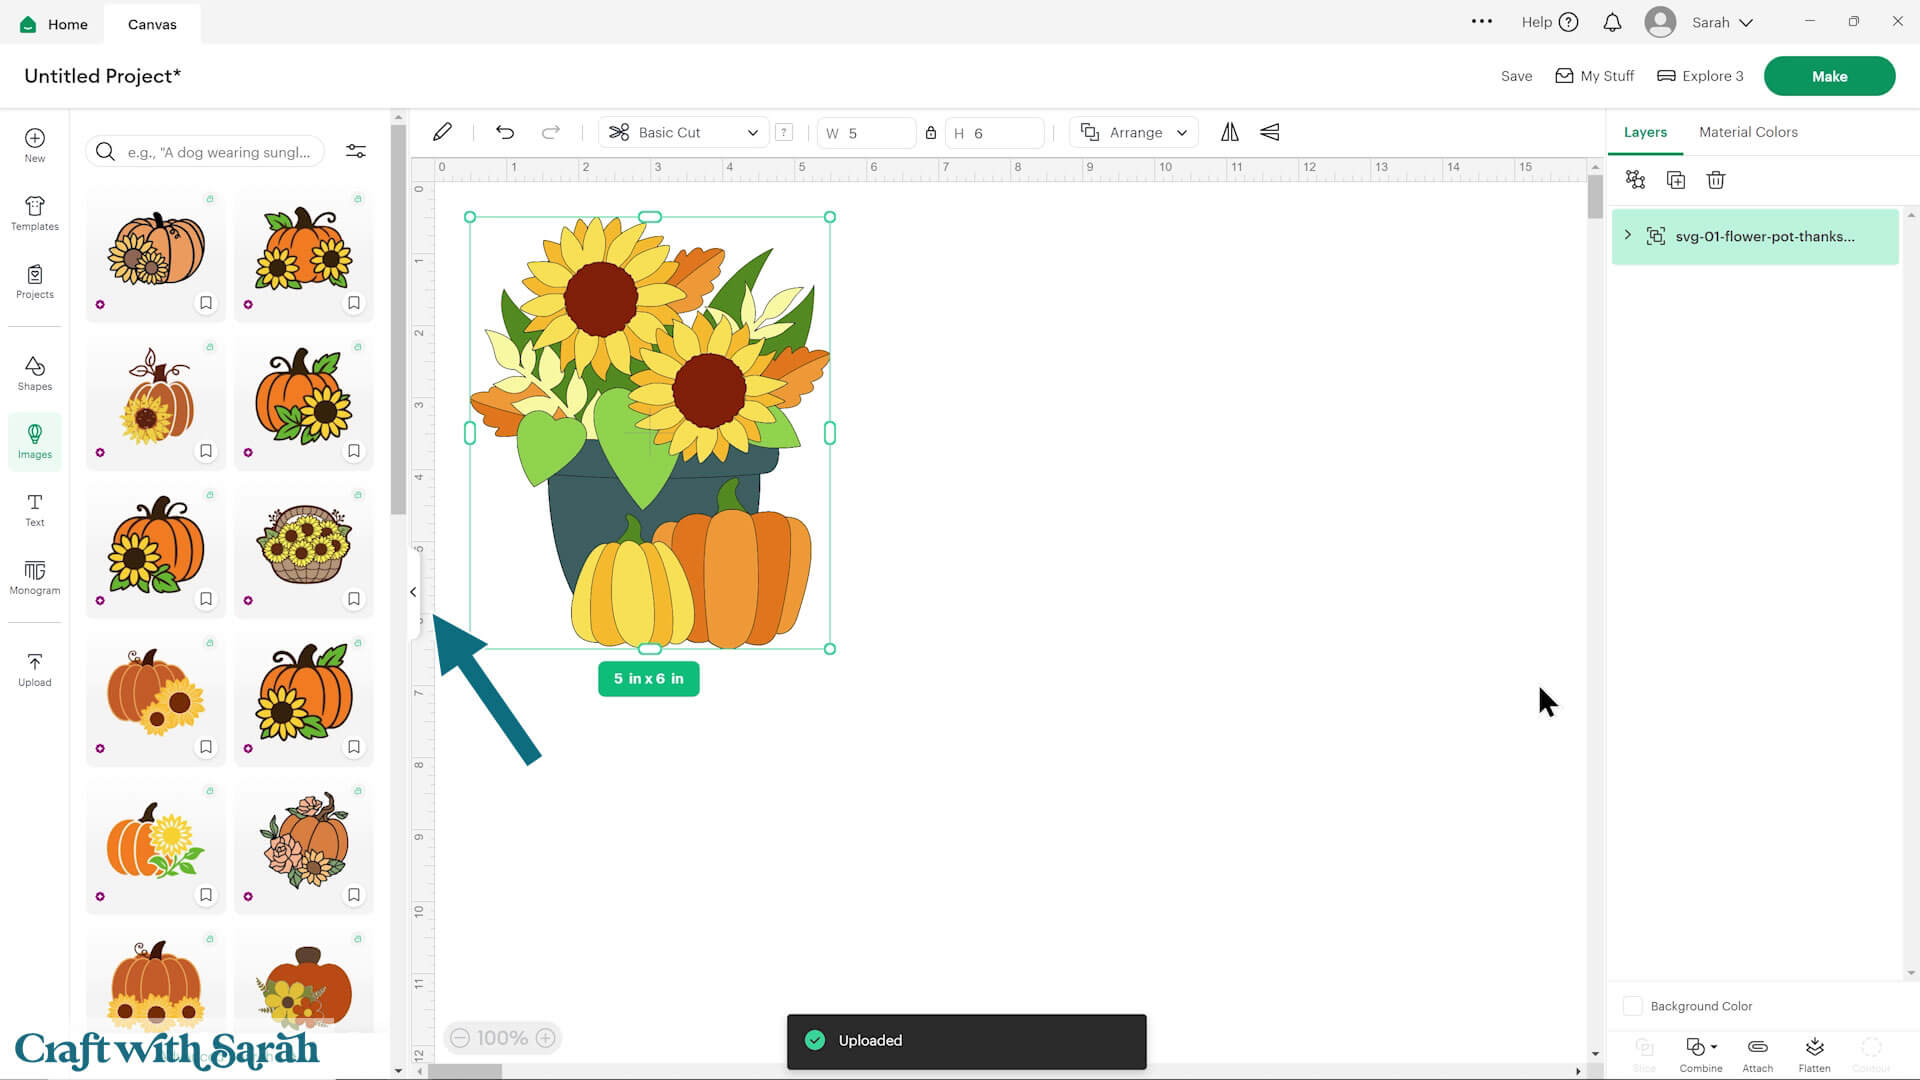Click the Undo arrow icon
The height and width of the screenshot is (1080, 1920).
point(505,132)
